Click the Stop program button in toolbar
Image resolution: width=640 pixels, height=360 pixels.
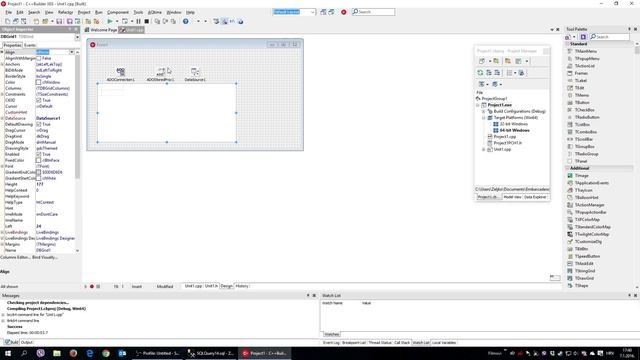click(x=147, y=21)
